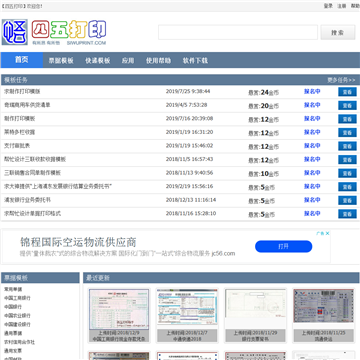This screenshot has width=360, height=360.
Task: Select 中国银行 in the sidebar category list
Action: click(x=13, y=307)
